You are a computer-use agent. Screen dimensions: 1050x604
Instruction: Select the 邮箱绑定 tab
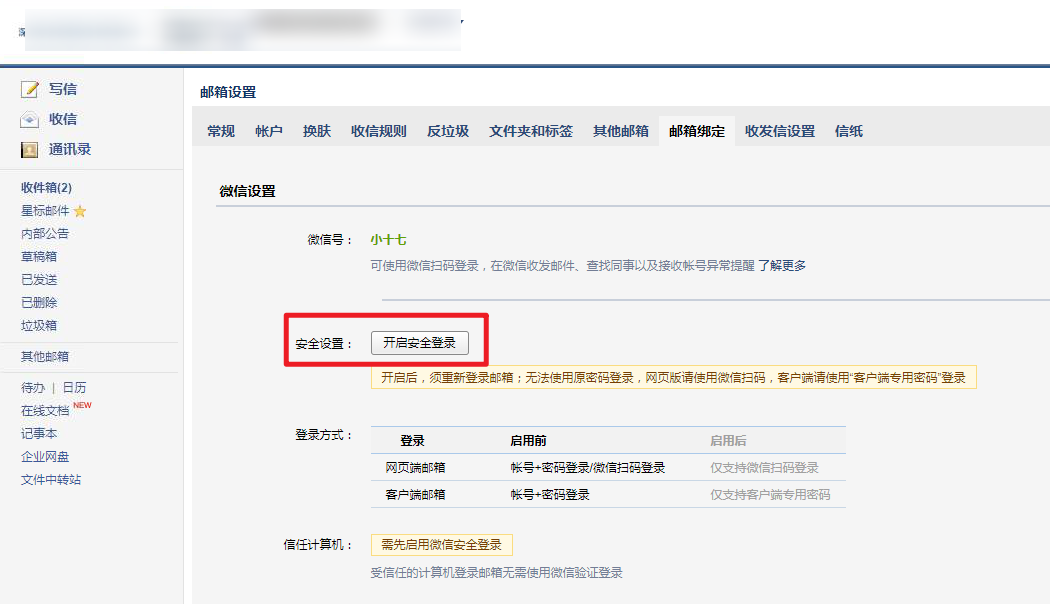point(697,131)
